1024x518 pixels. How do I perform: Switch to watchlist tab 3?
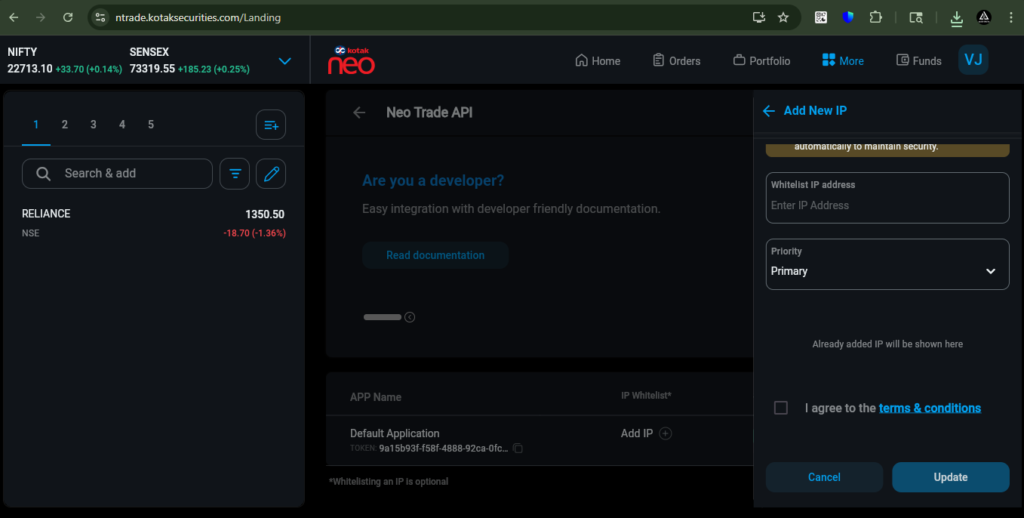(93, 125)
